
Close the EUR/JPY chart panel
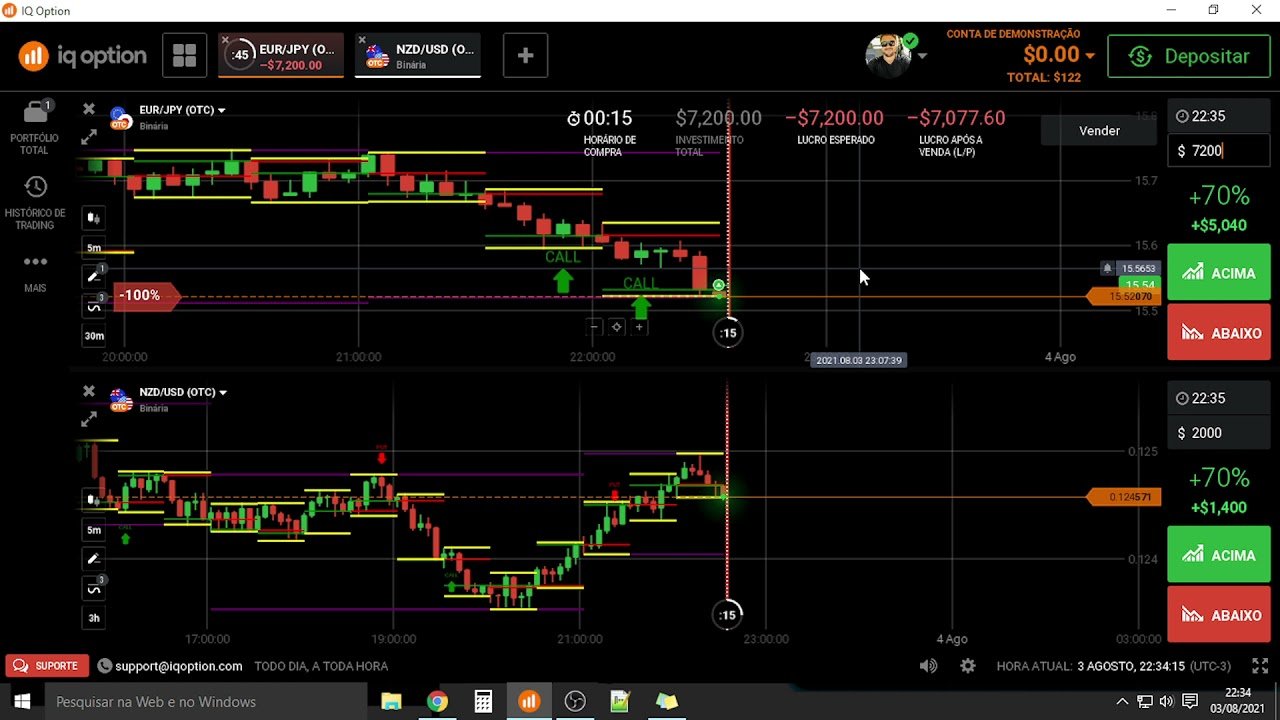[89, 109]
